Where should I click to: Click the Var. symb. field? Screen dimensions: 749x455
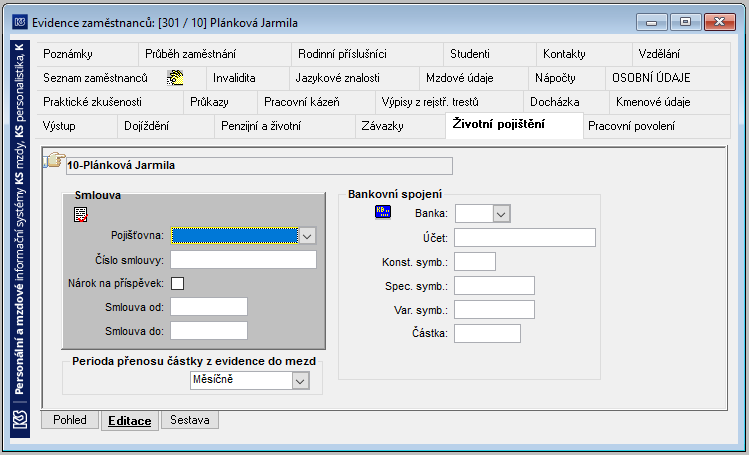point(494,309)
